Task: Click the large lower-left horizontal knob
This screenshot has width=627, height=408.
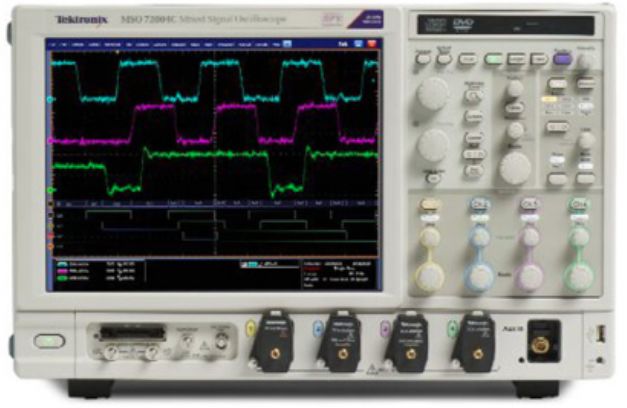Action: coord(433,145)
